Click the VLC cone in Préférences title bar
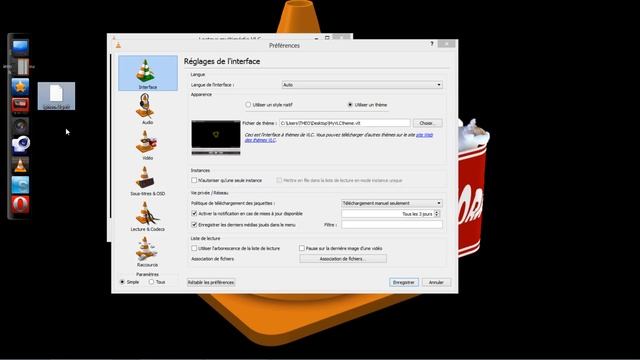The height and width of the screenshot is (360, 640). coord(118,45)
